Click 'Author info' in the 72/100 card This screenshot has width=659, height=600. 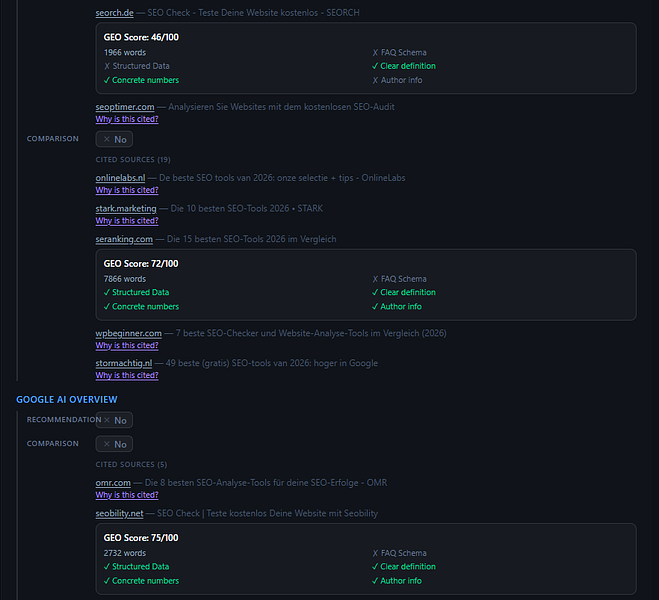pyautogui.click(x=397, y=307)
